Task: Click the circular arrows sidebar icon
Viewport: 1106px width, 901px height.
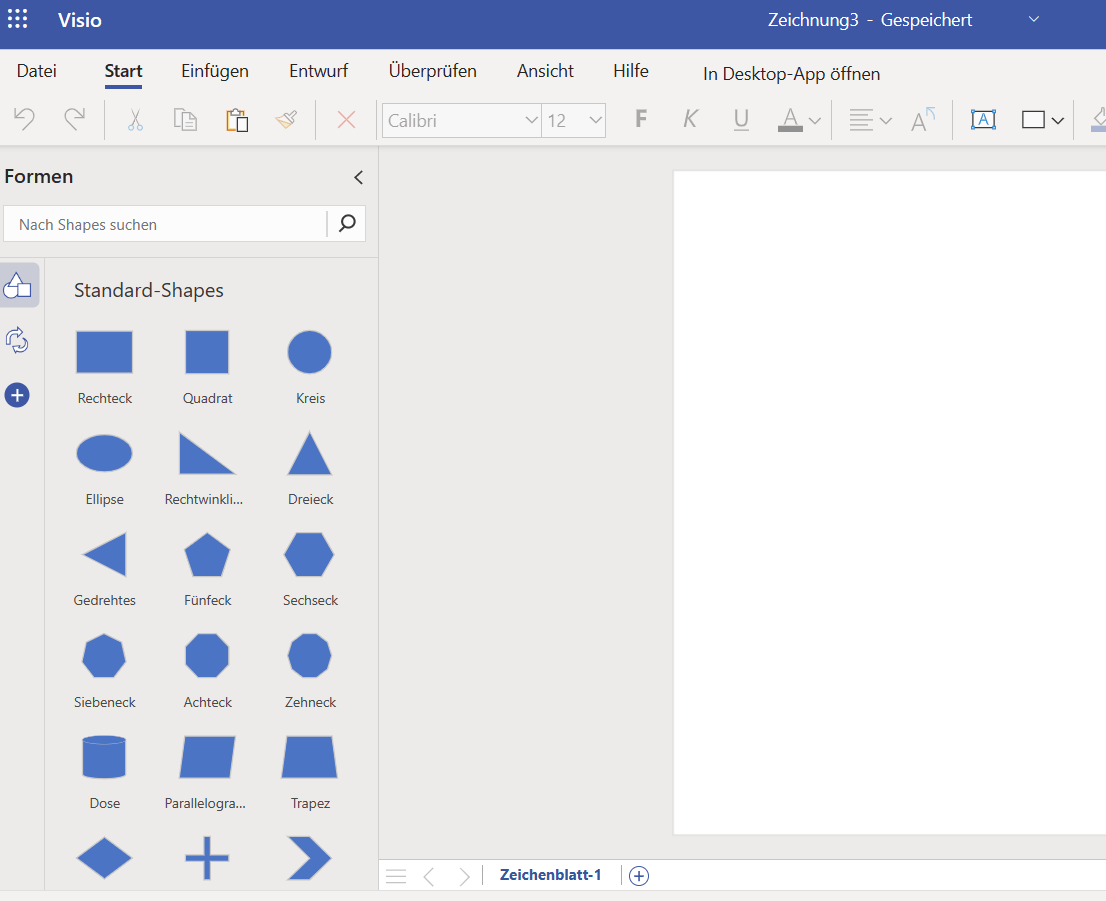Action: pyautogui.click(x=17, y=340)
